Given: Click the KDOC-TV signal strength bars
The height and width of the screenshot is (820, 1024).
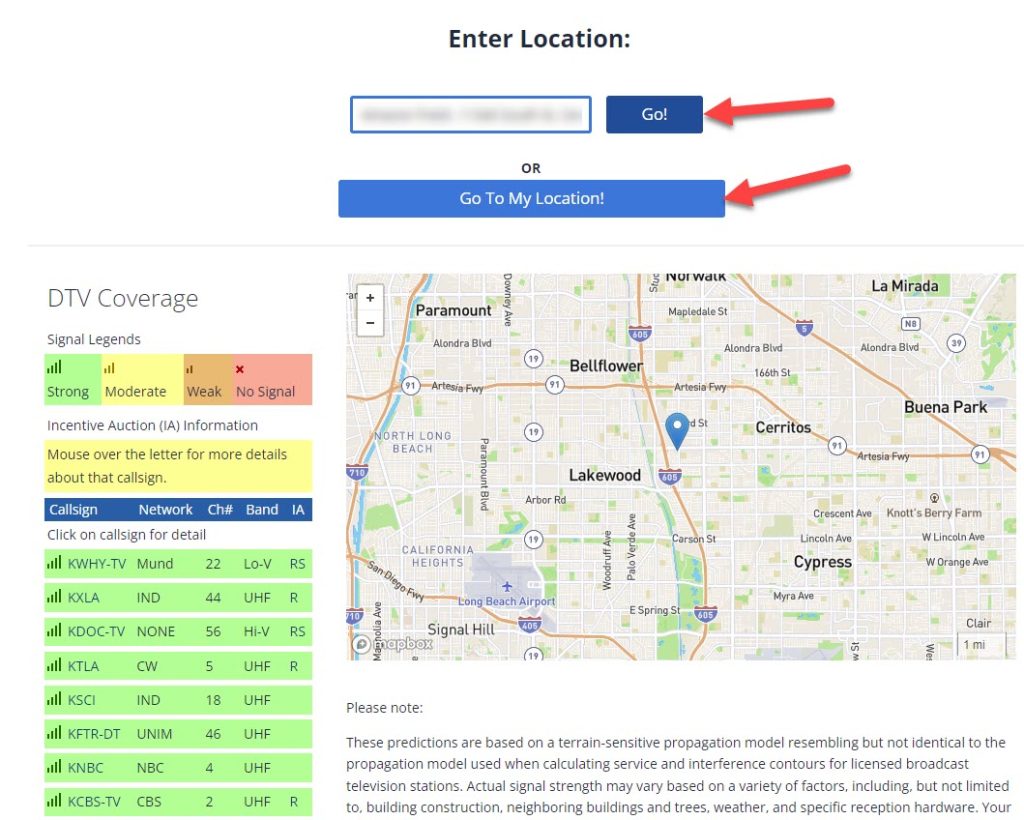Looking at the screenshot, I should click(x=54, y=629).
